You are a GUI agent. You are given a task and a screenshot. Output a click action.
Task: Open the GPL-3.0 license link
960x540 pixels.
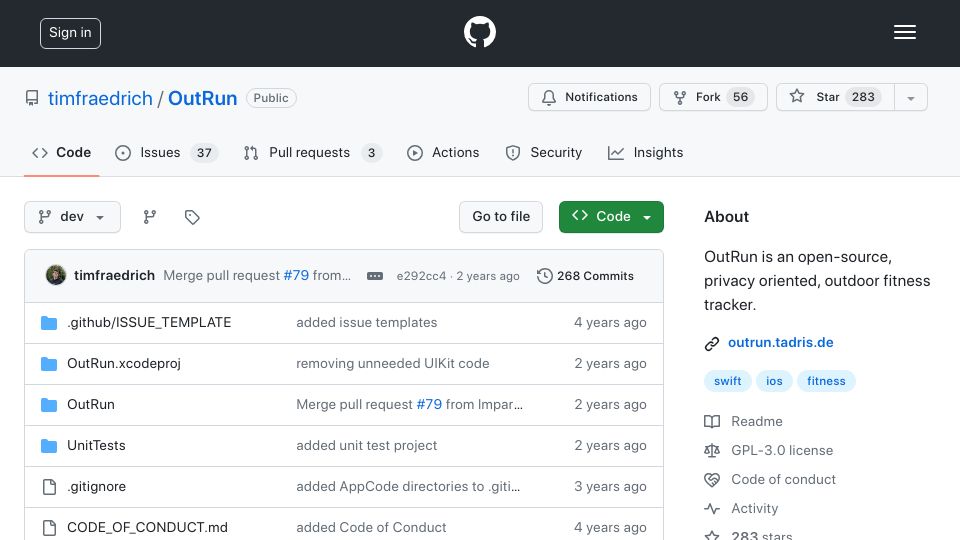point(782,451)
